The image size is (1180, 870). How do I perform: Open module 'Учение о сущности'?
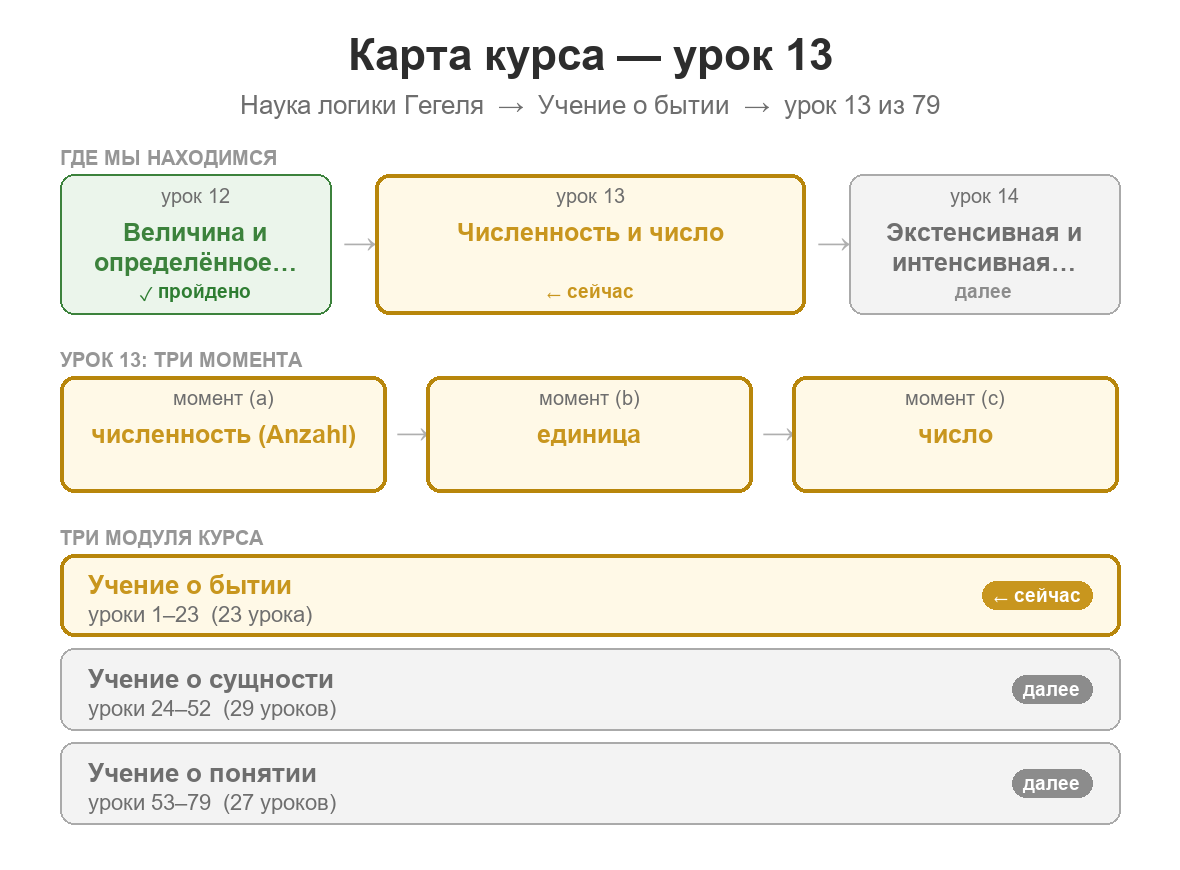[x=590, y=689]
